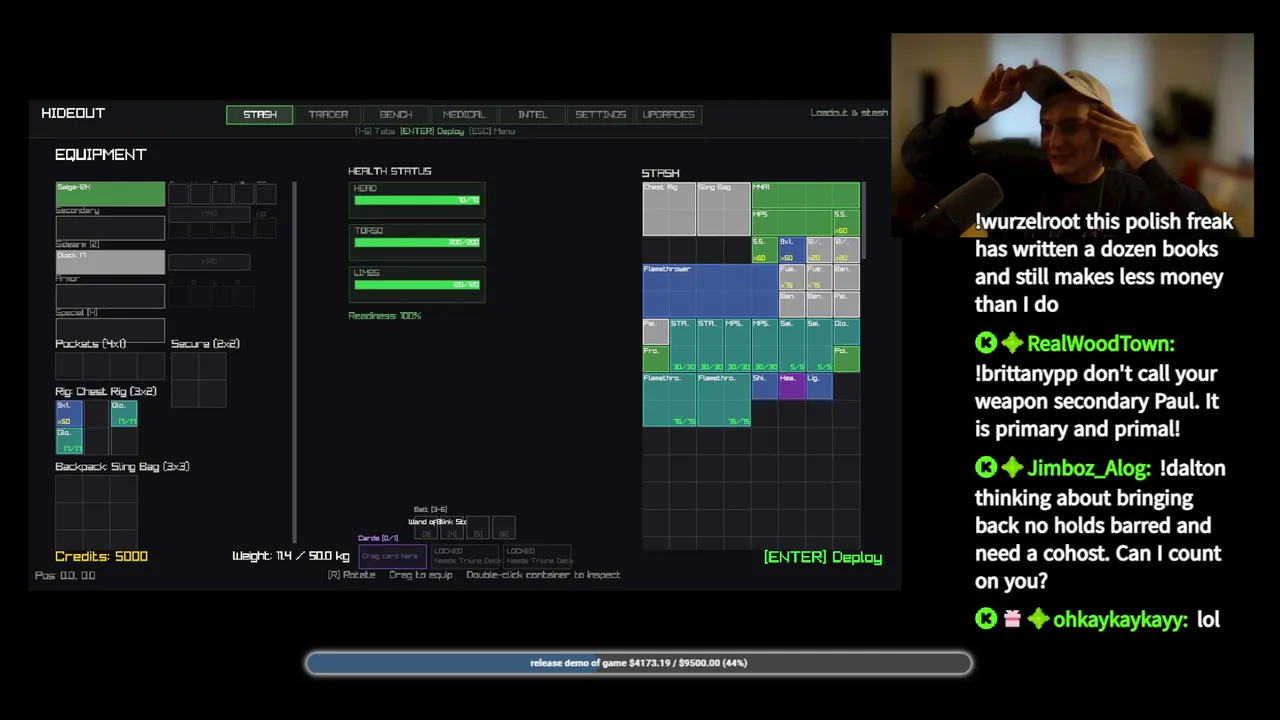Select the blue Flamethrower in stash
This screenshot has width=1280, height=720.
(710, 290)
